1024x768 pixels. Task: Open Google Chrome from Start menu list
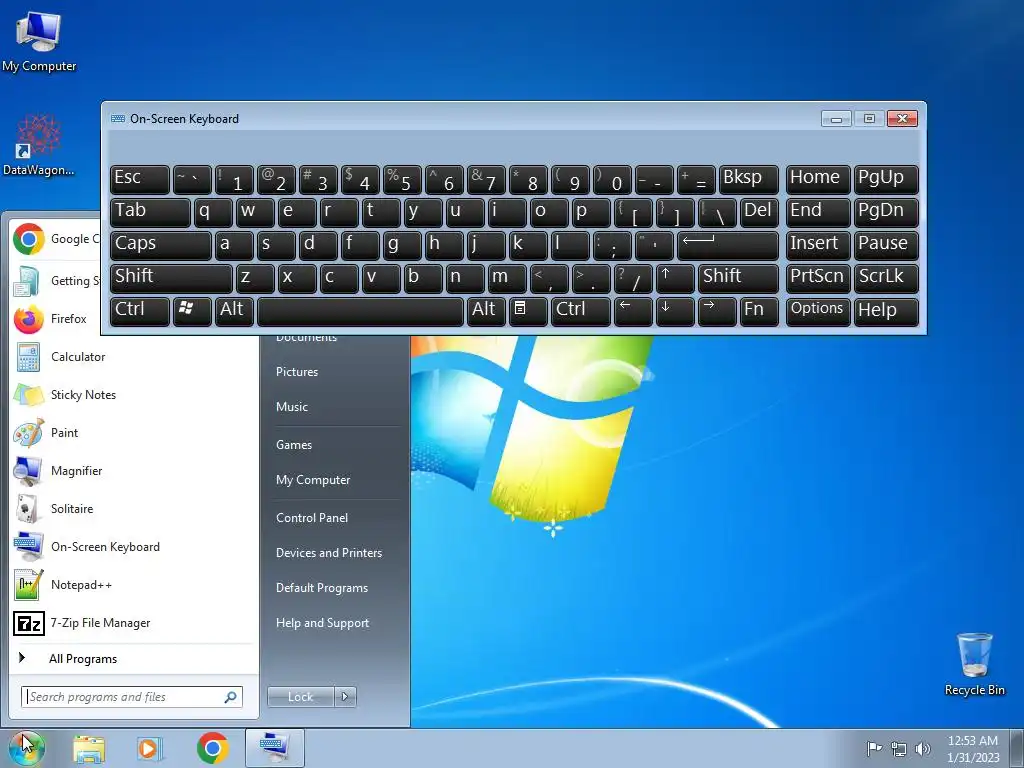coord(56,240)
